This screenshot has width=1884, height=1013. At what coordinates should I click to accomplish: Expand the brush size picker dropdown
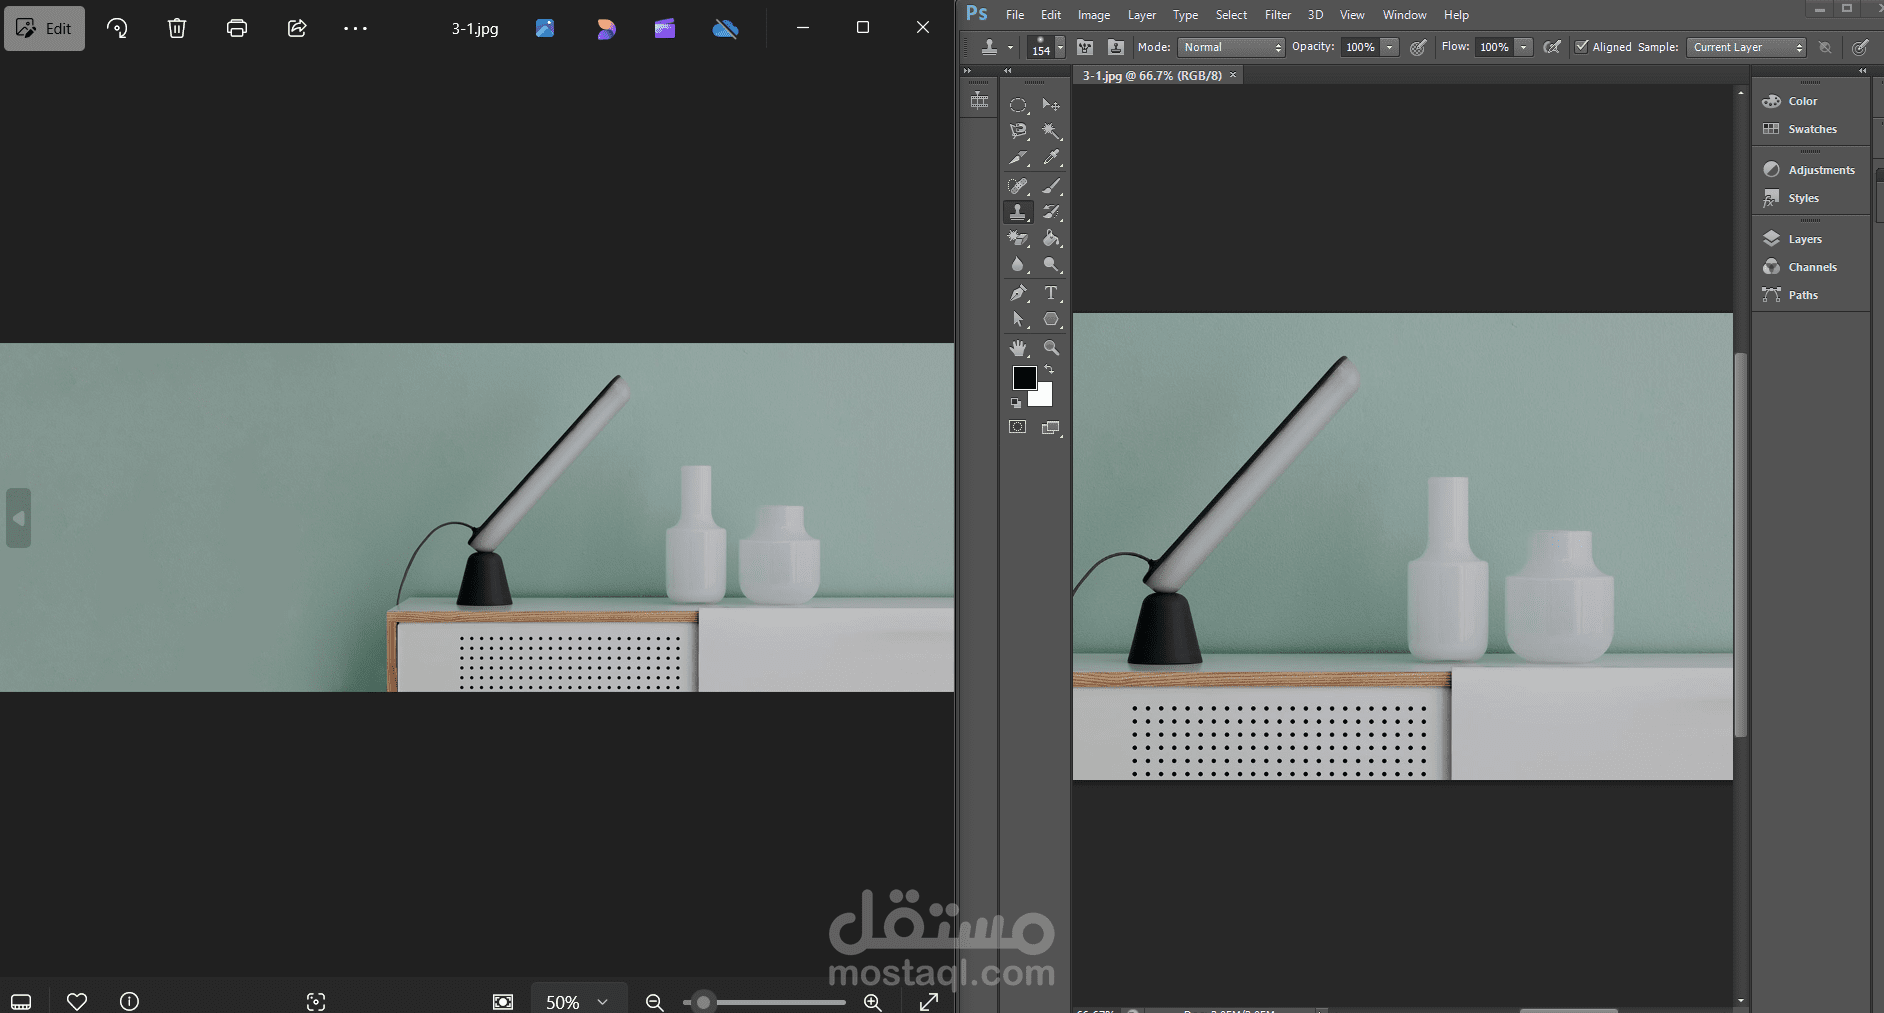(x=1060, y=47)
